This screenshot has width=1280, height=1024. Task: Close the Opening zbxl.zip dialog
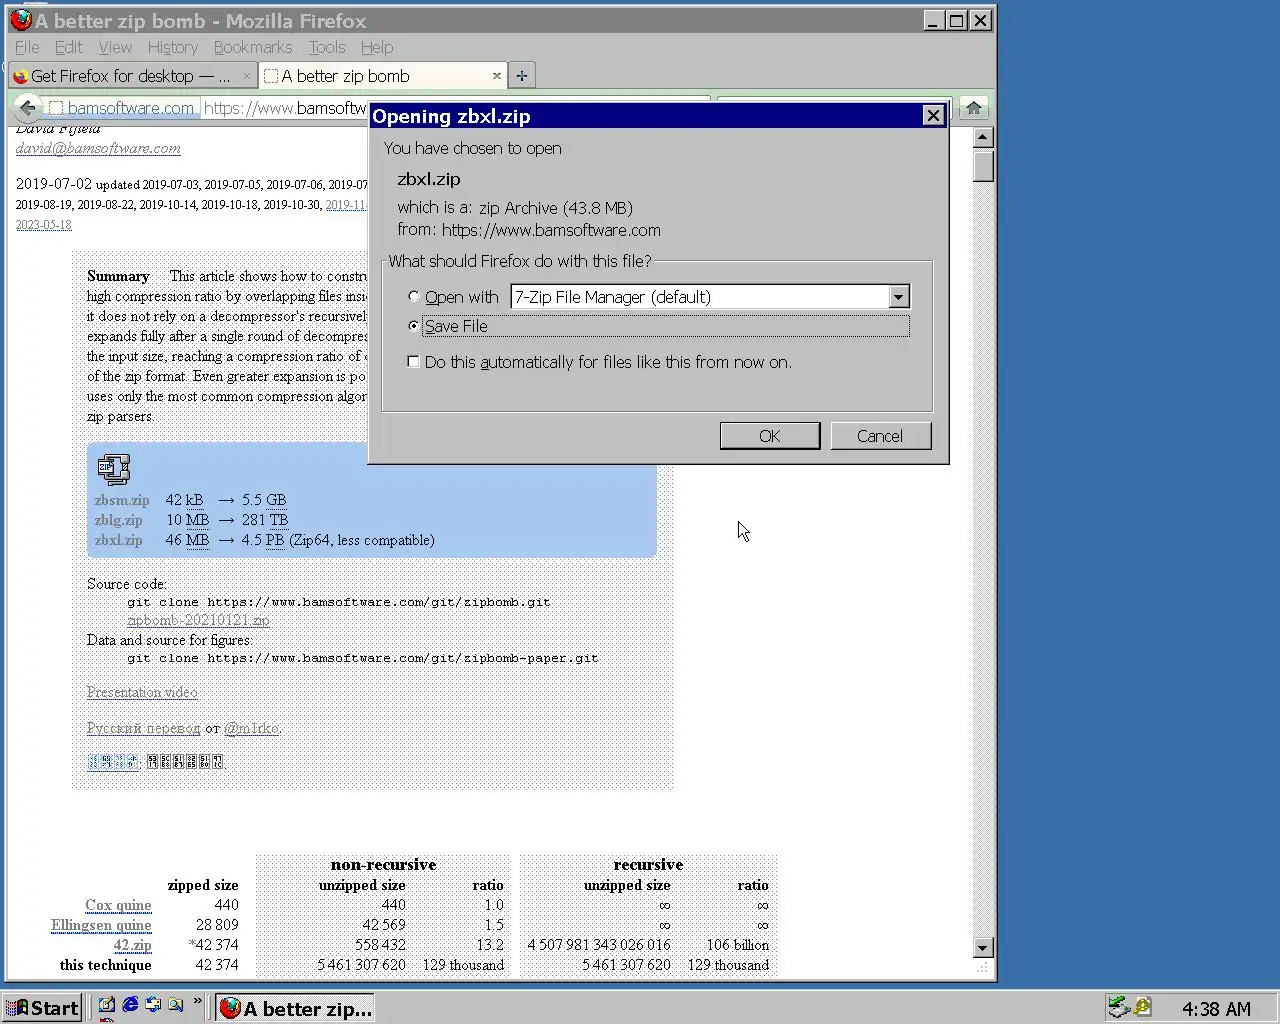point(933,115)
